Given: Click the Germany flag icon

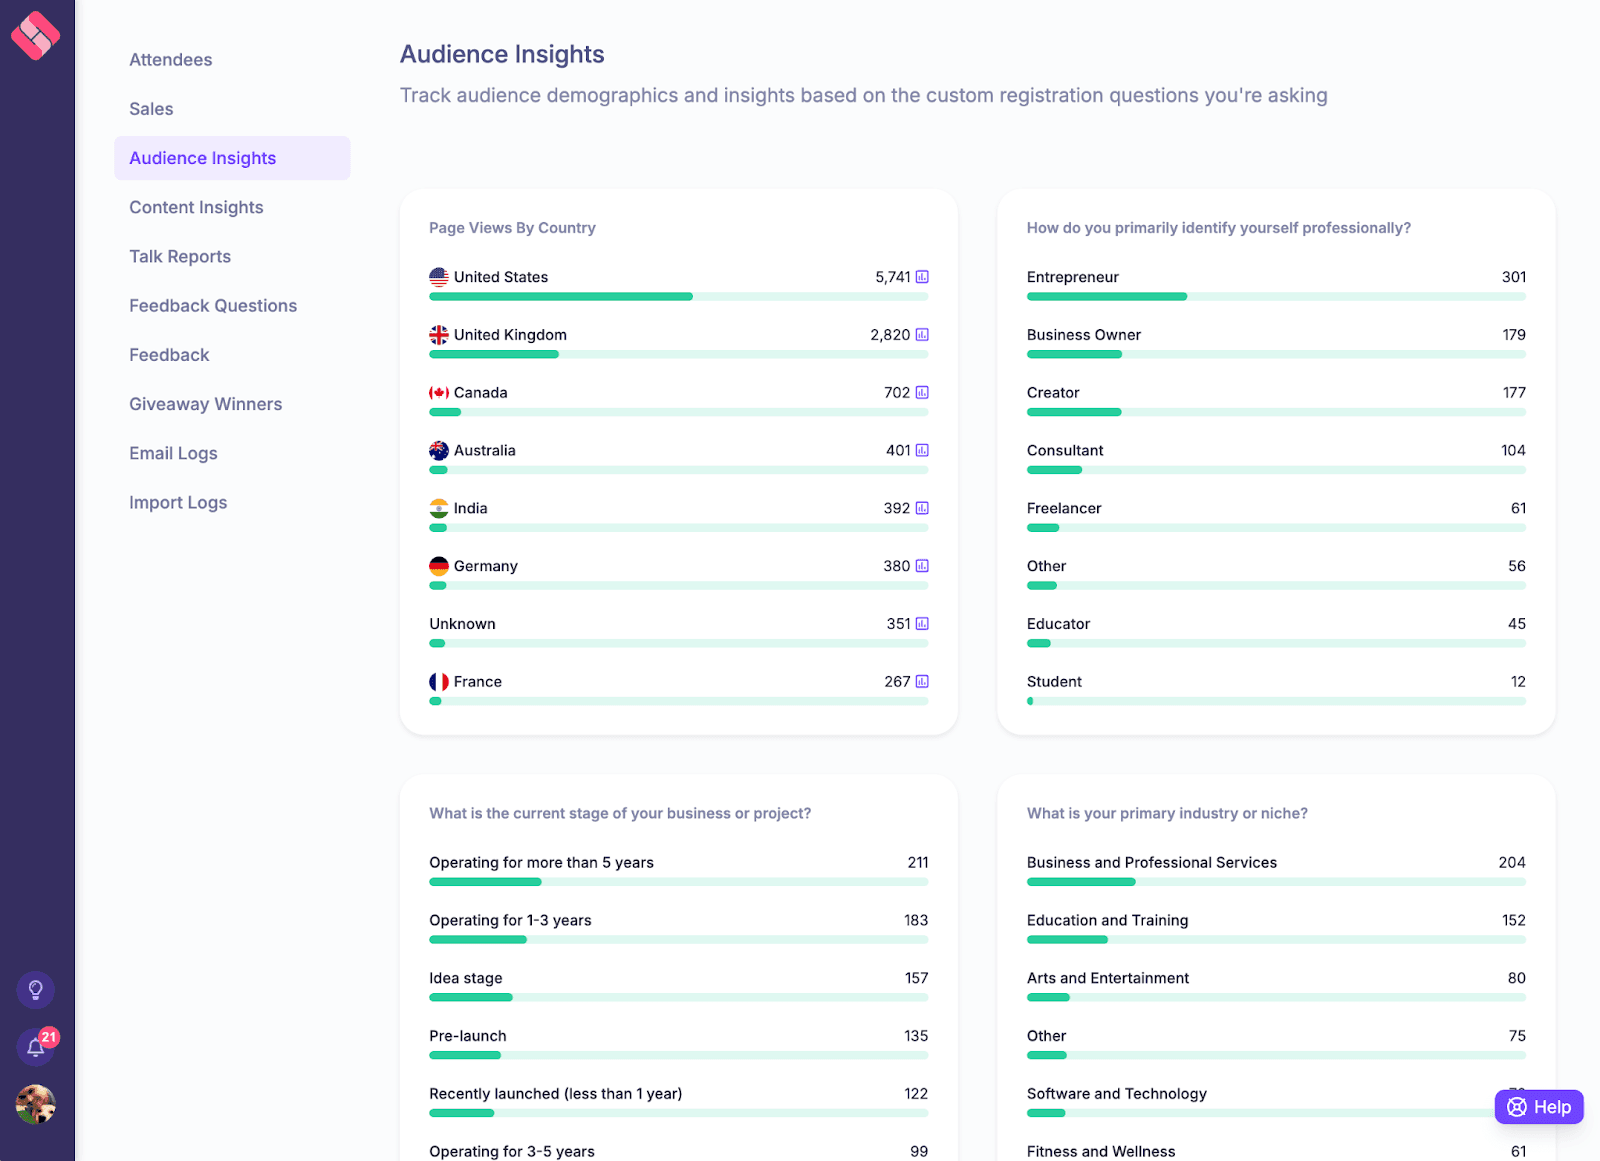Looking at the screenshot, I should [x=439, y=566].
